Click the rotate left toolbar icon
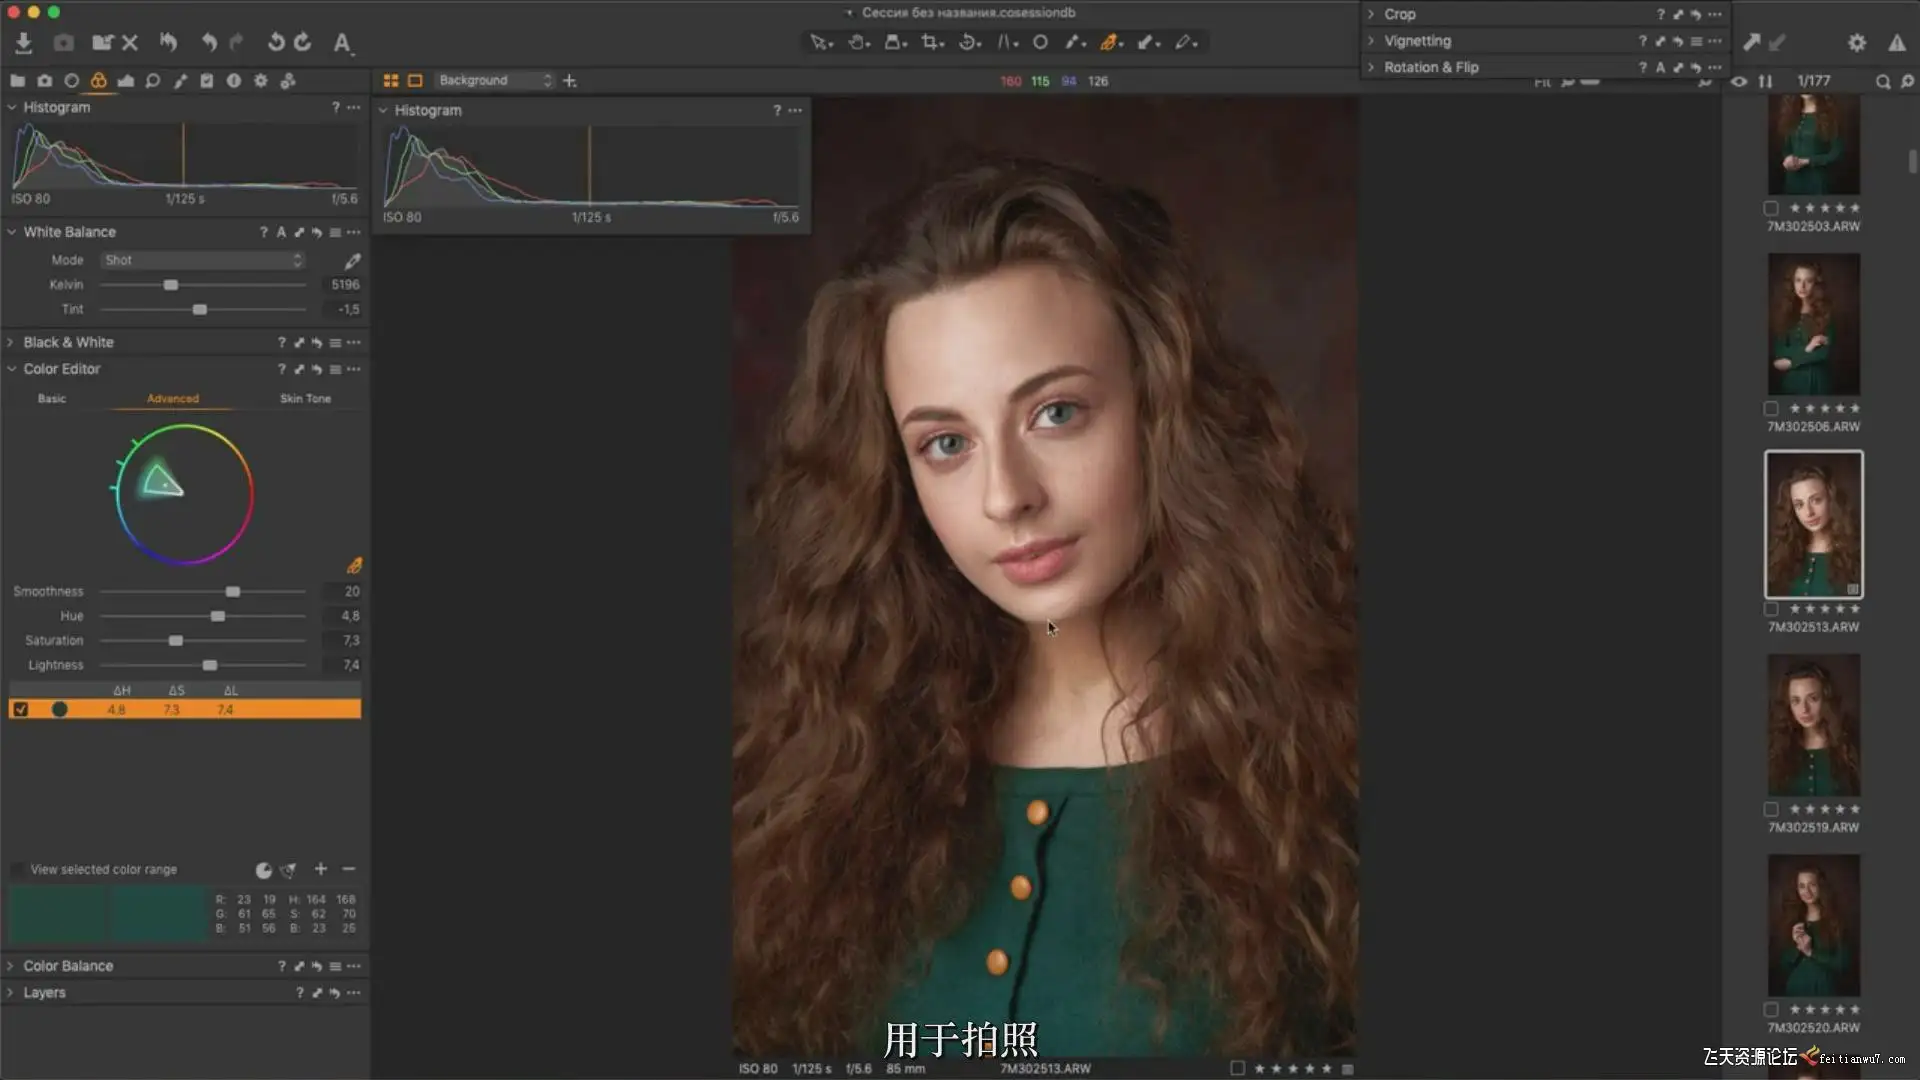Screen dimensions: 1920x1080 coord(276,42)
